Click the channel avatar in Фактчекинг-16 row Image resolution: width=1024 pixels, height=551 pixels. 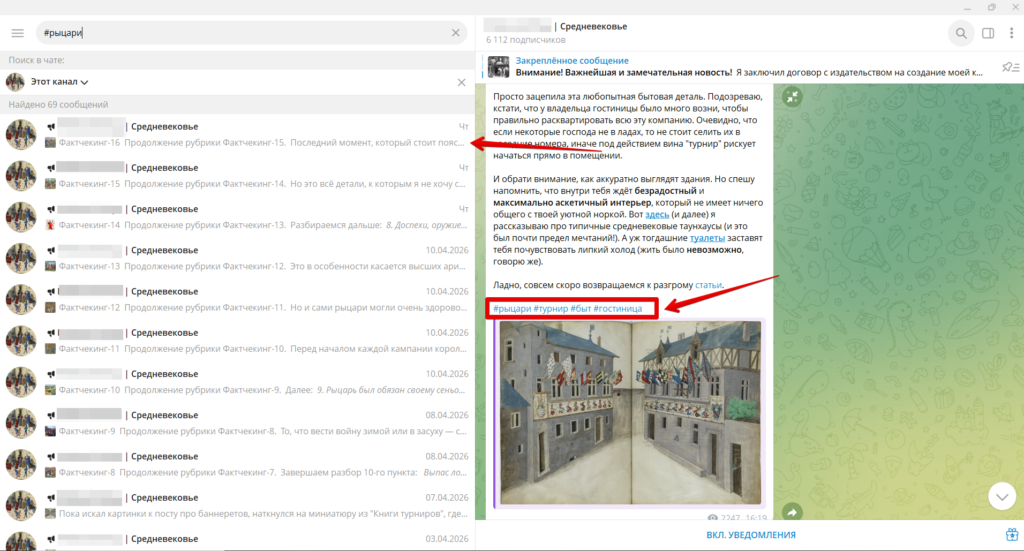click(x=21, y=135)
